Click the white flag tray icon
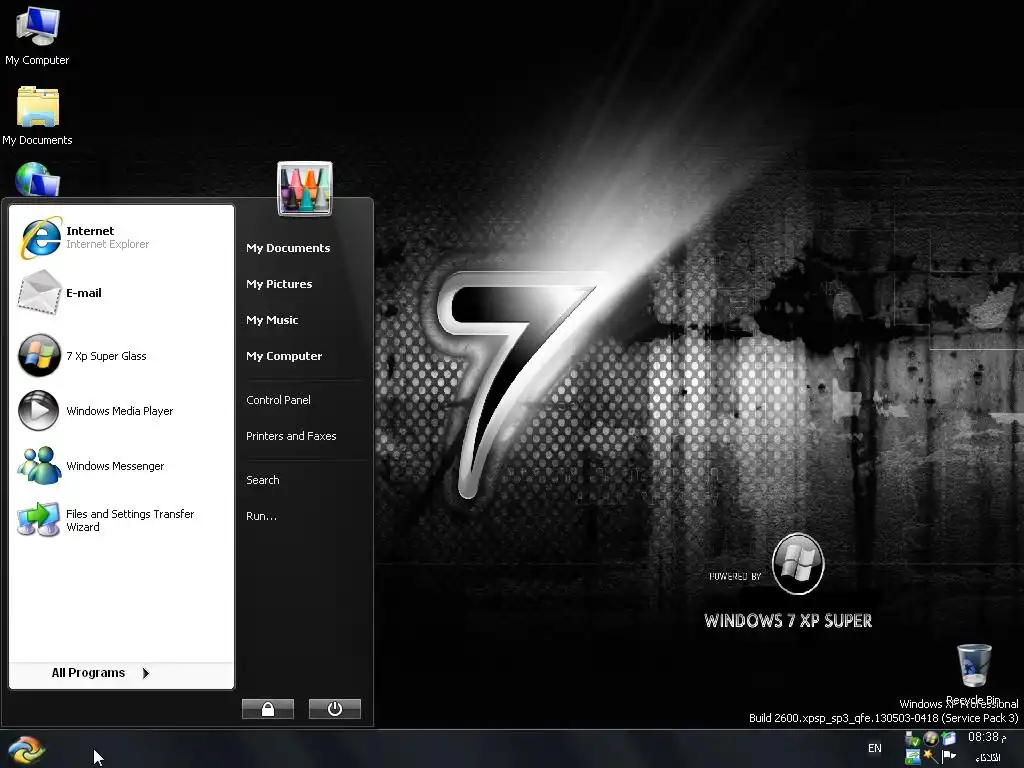The image size is (1024, 768). point(949,756)
